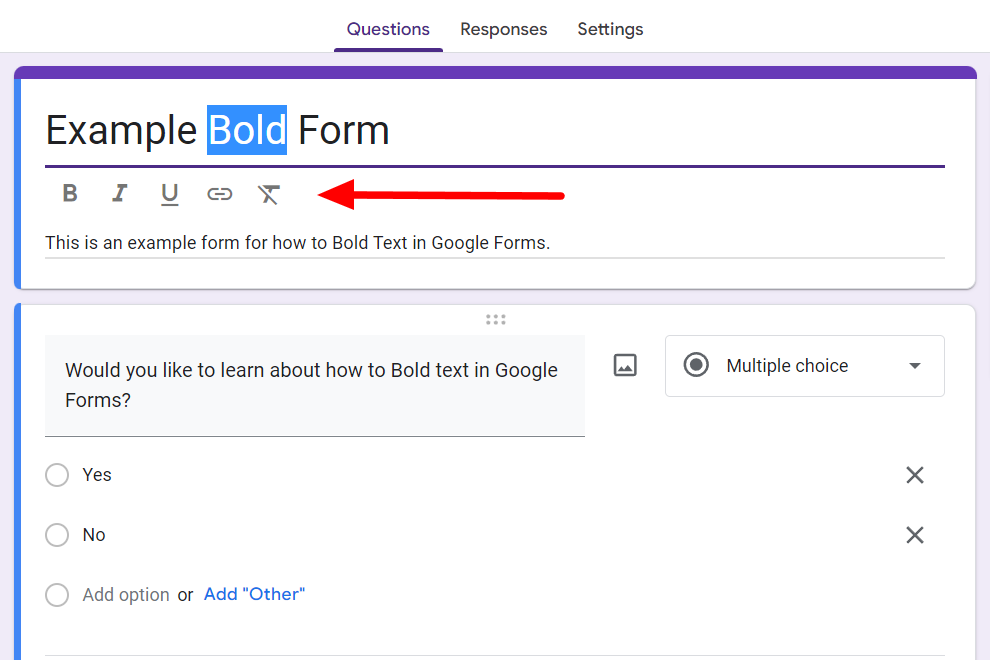Insert a link in the title
The width and height of the screenshot is (990, 660).
tap(220, 194)
